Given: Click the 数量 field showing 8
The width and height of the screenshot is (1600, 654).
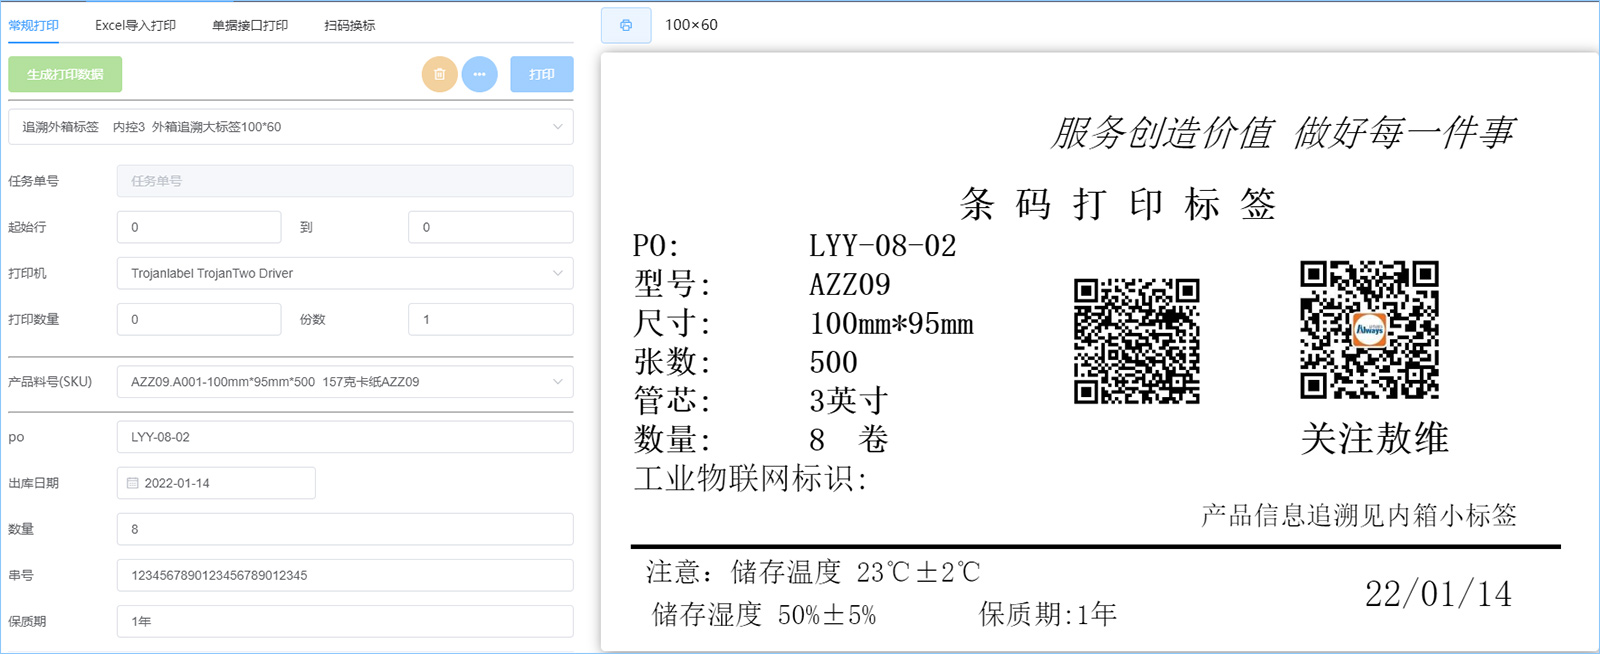Looking at the screenshot, I should (x=345, y=529).
